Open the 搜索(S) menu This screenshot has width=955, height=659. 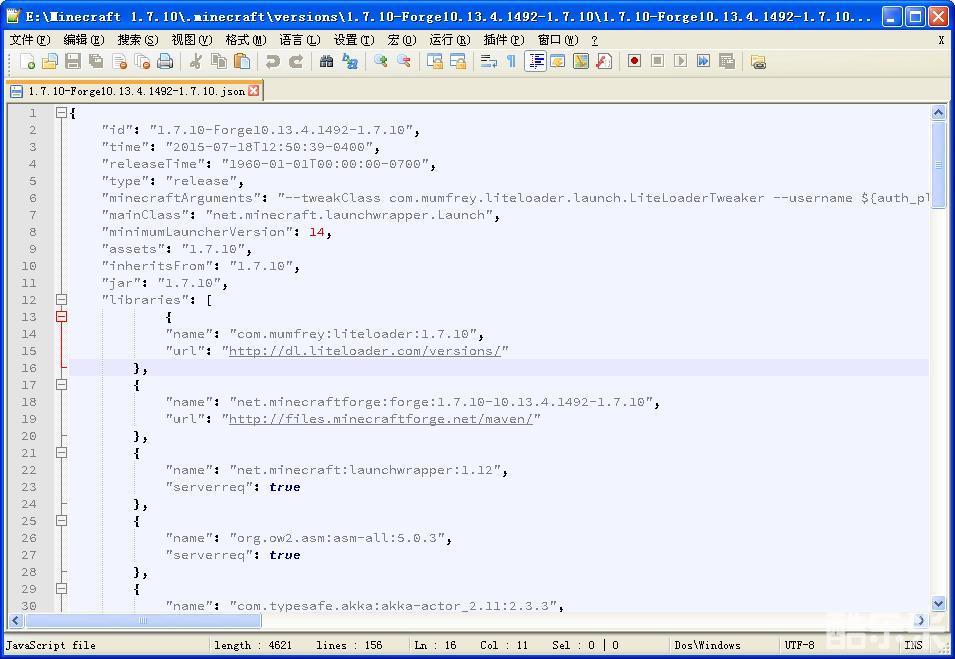[x=138, y=40]
